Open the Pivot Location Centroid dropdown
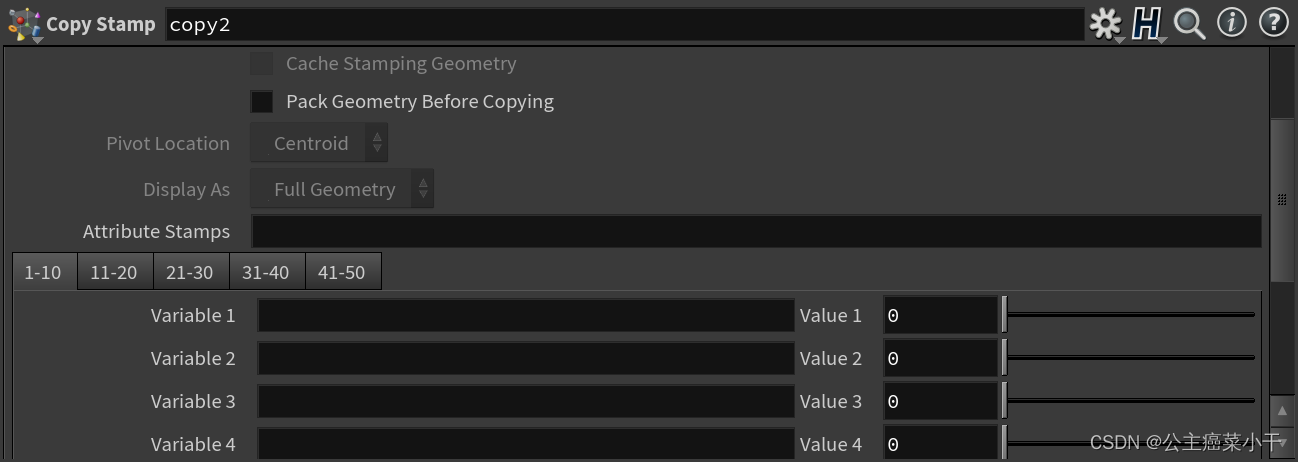The height and width of the screenshot is (462, 1298). [x=318, y=143]
